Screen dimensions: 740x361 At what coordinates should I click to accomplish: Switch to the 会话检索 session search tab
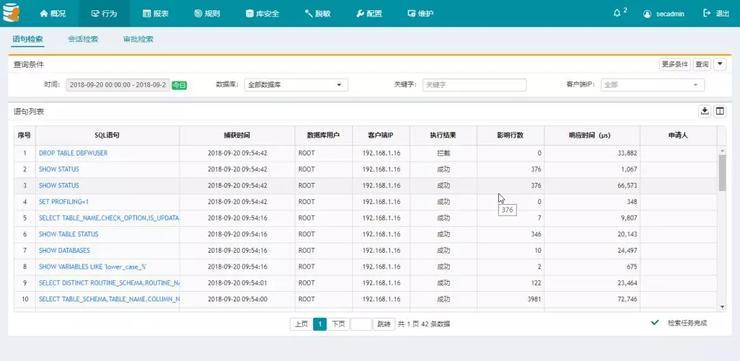tap(83, 39)
